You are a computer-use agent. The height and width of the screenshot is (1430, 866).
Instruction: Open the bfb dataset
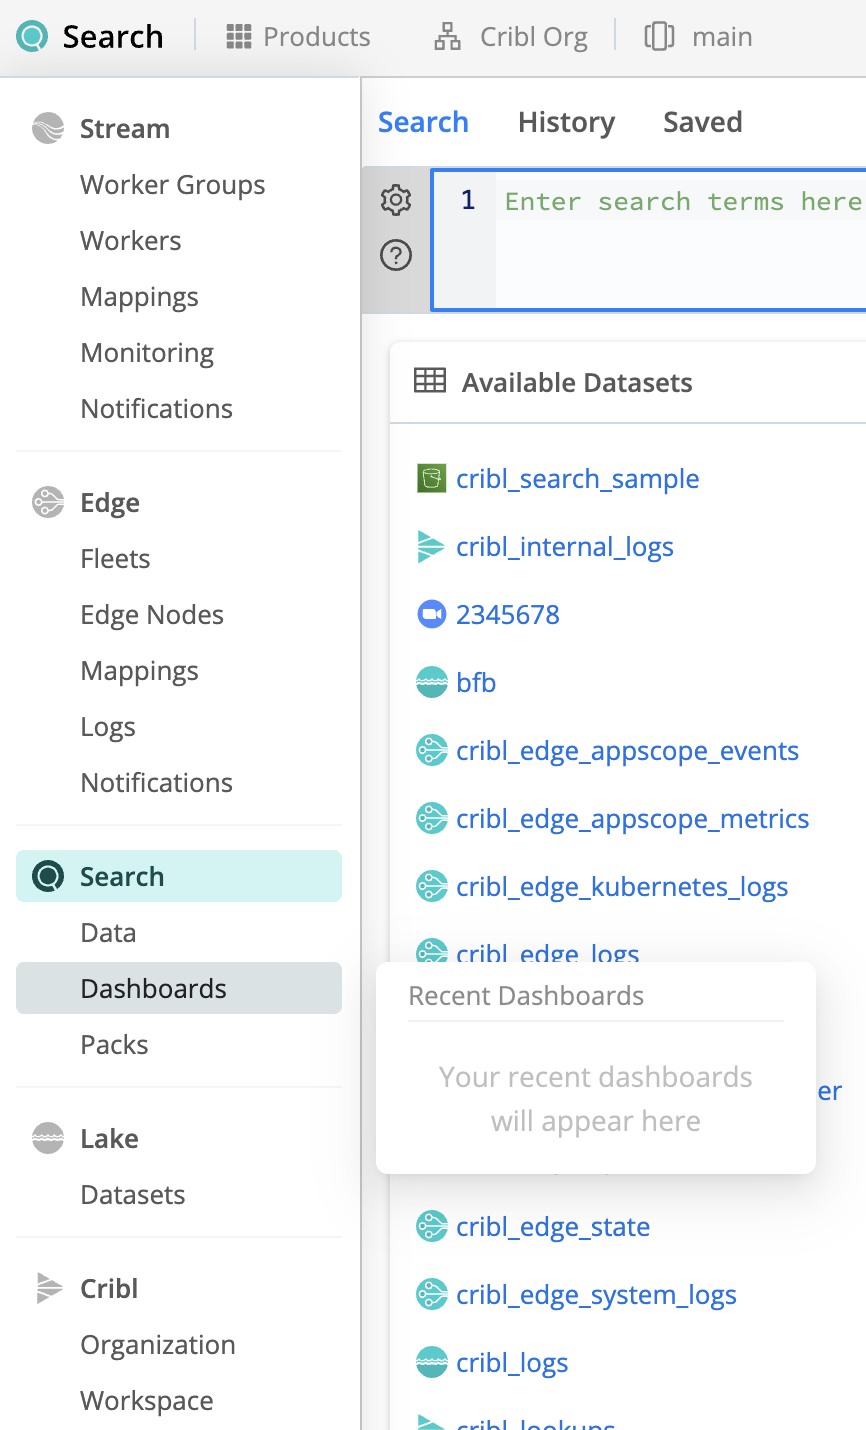click(x=476, y=683)
